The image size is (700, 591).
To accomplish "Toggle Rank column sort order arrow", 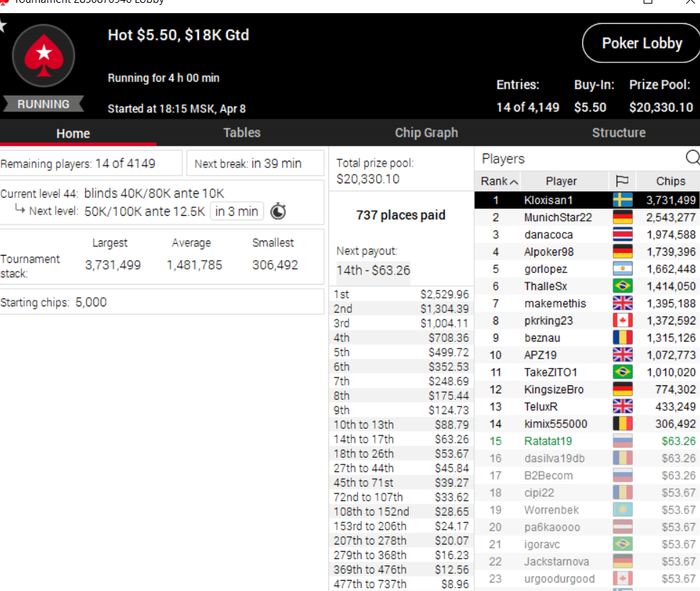I will pos(514,182).
